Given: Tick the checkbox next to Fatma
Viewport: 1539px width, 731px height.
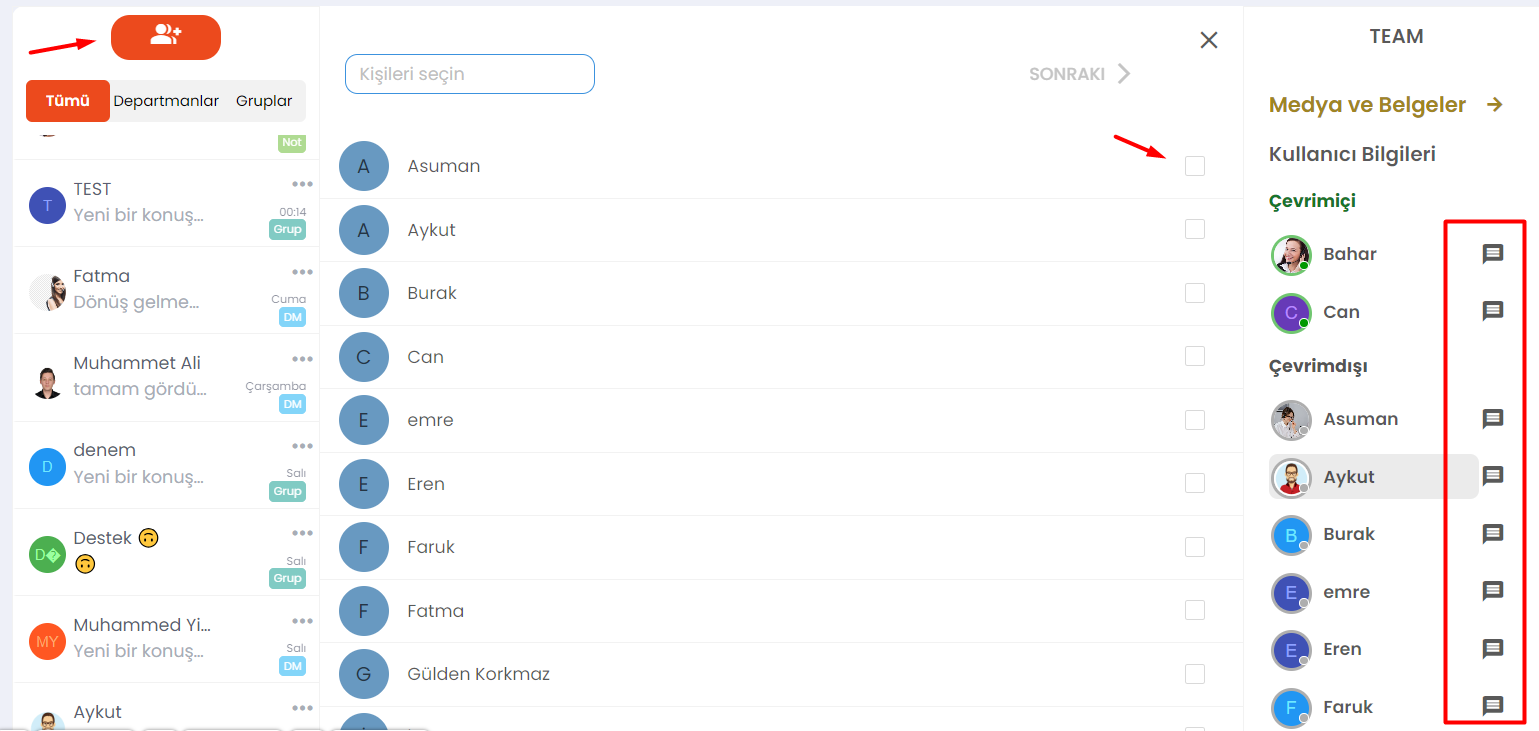Looking at the screenshot, I should 1195,610.
